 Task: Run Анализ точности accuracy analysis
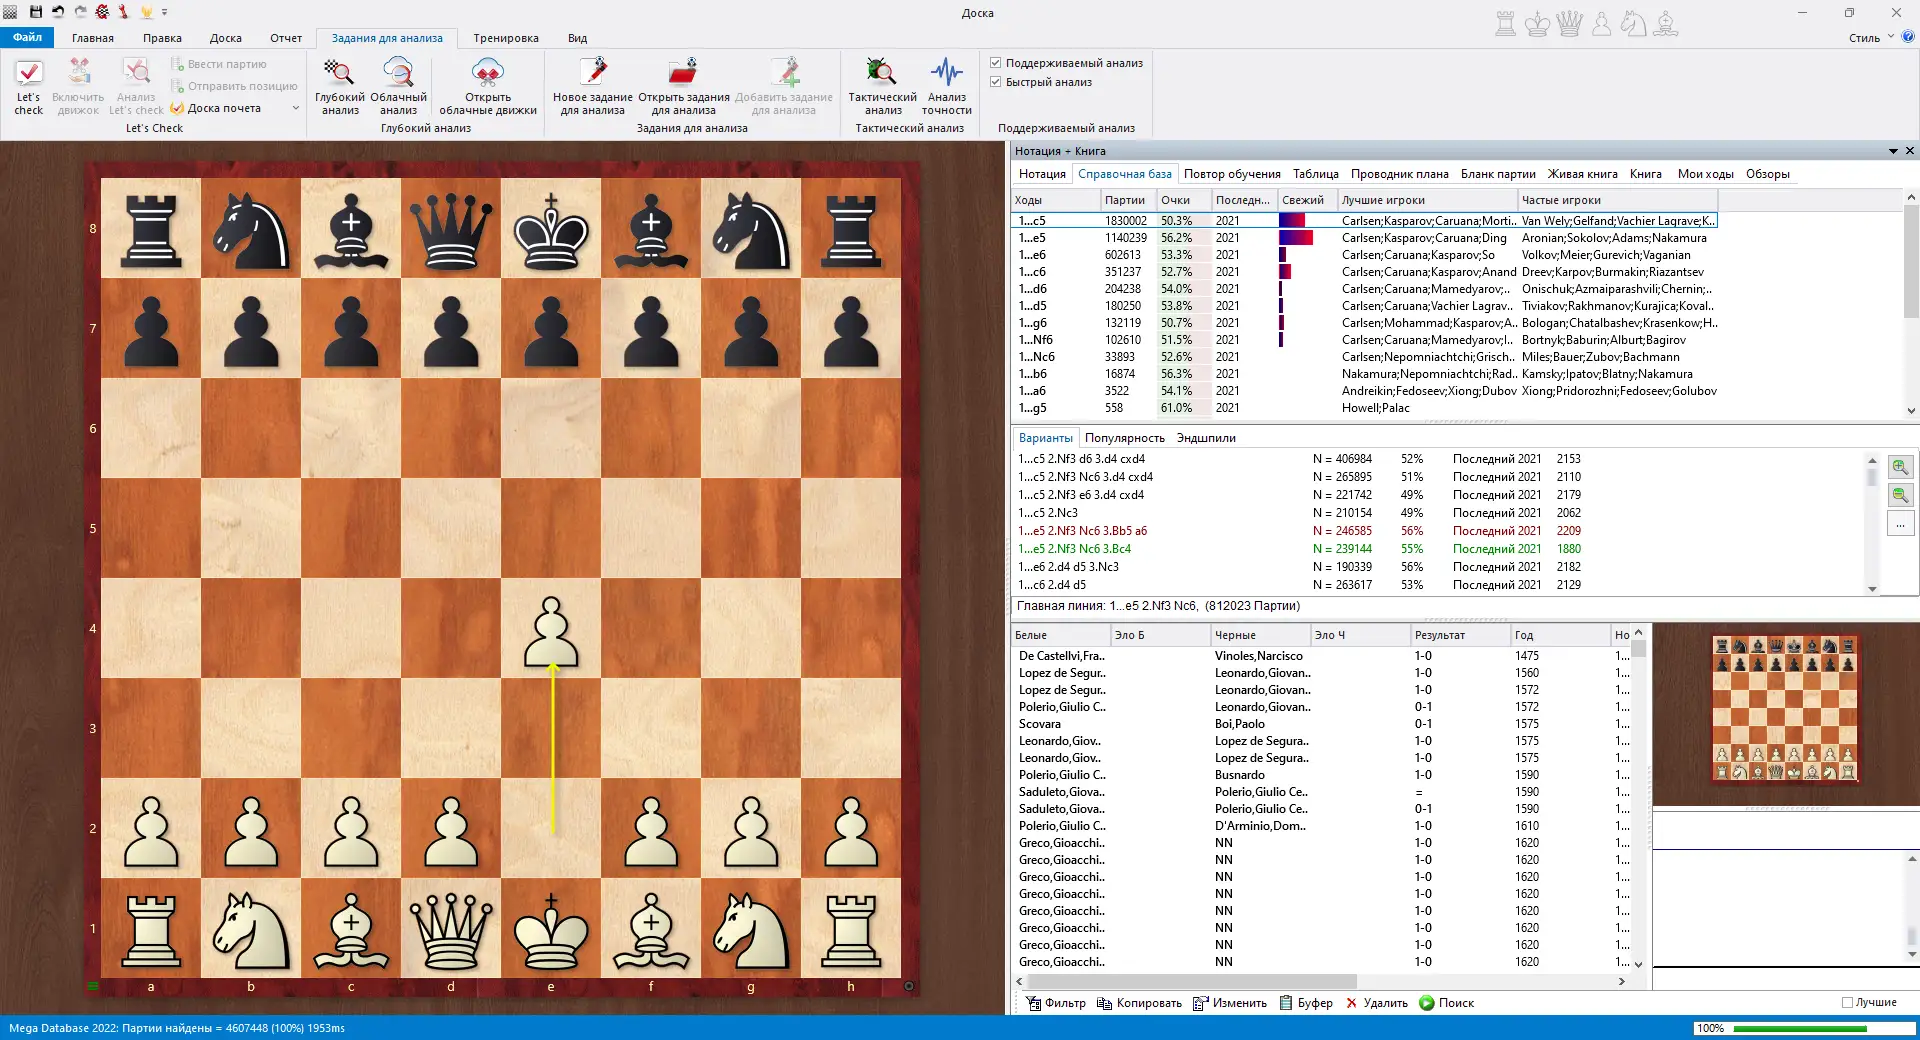pyautogui.click(x=946, y=73)
